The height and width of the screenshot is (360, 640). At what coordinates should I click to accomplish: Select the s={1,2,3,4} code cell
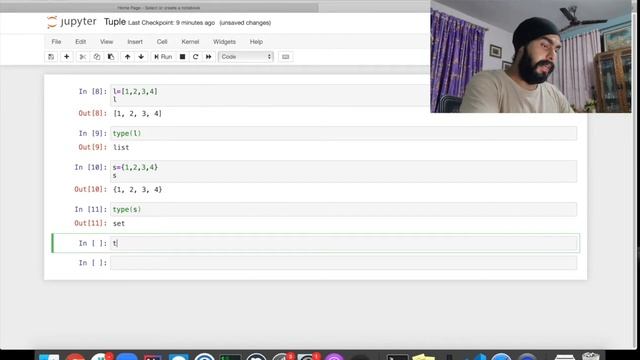click(x=343, y=171)
